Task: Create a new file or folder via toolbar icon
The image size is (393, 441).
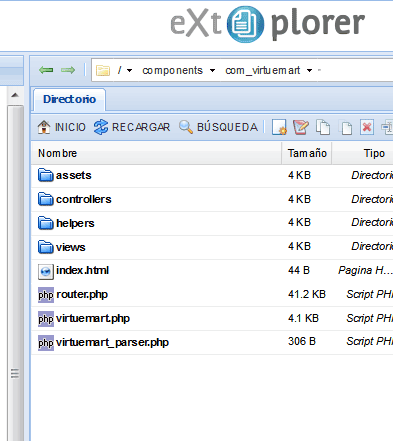Action: tap(279, 127)
